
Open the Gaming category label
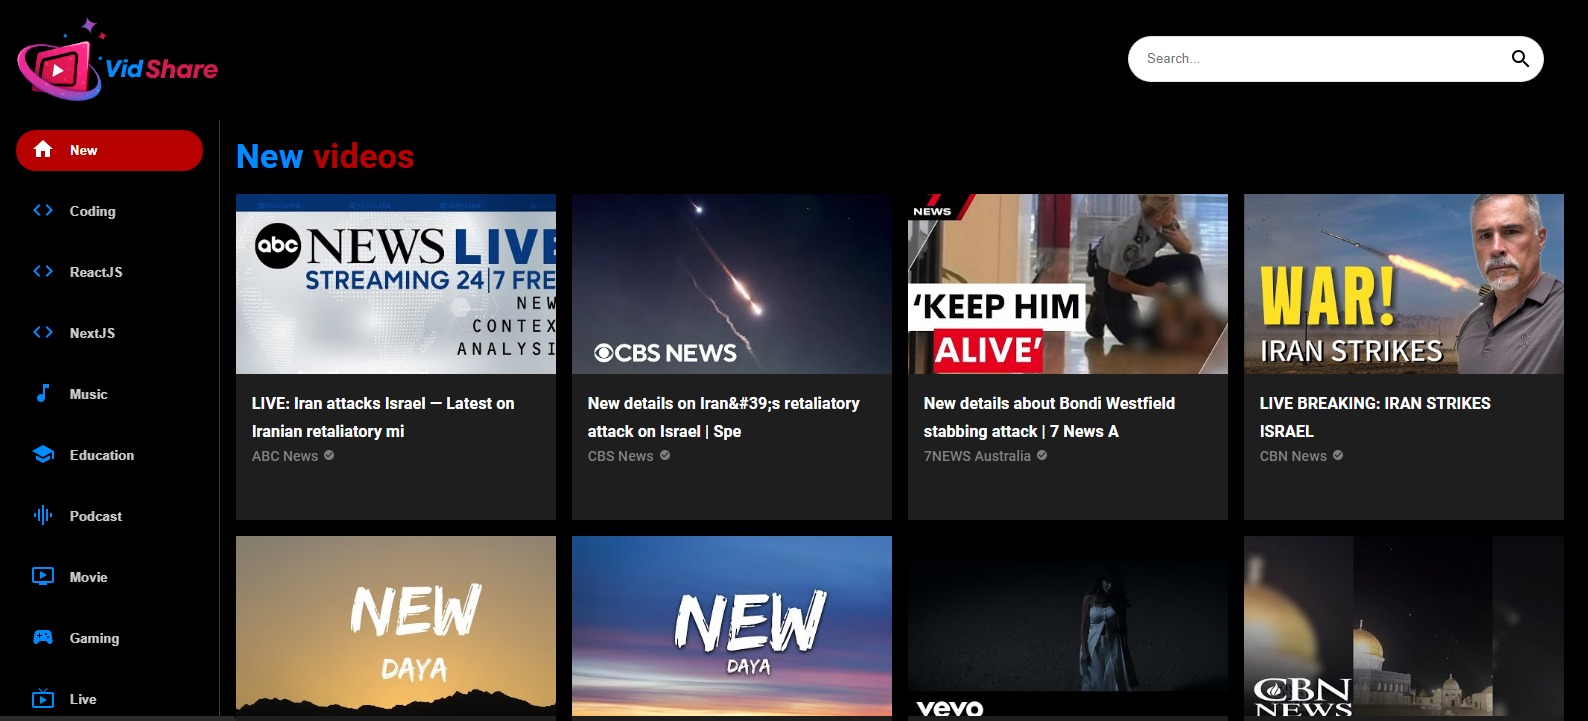click(x=94, y=638)
